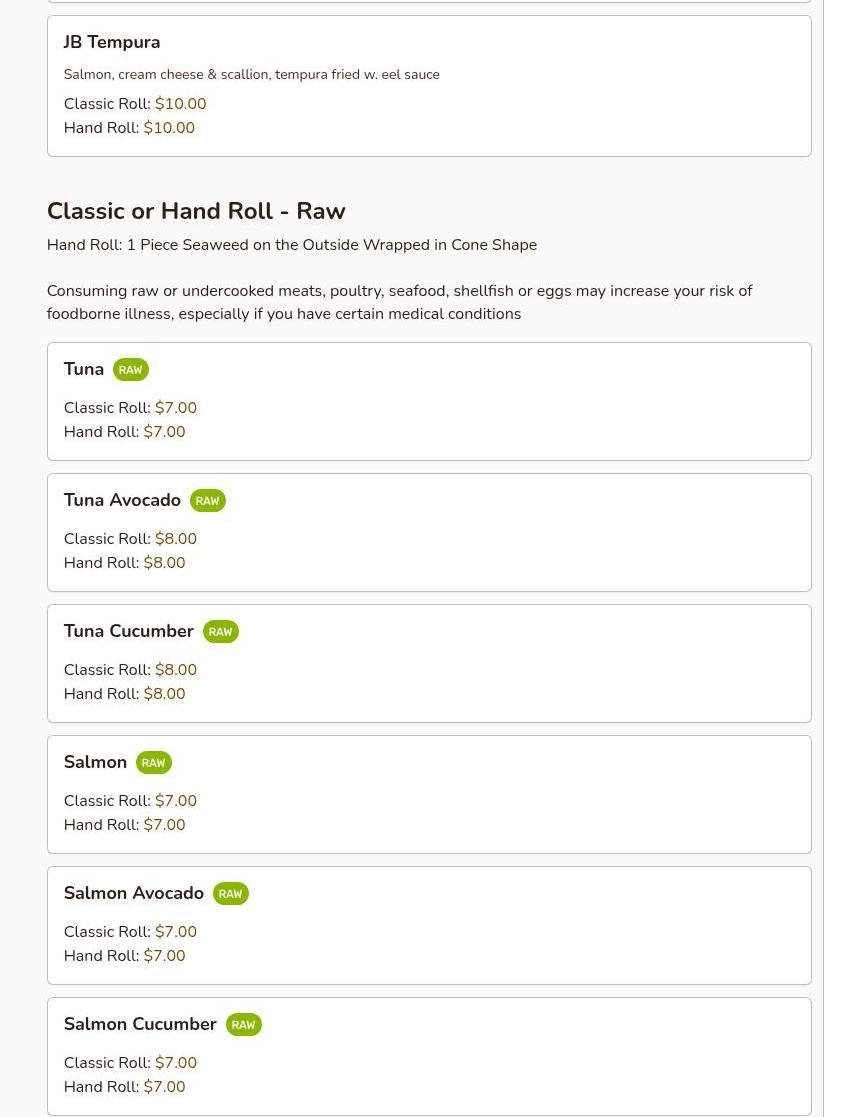Click the Salmon Cucumber item name

point(140,1024)
